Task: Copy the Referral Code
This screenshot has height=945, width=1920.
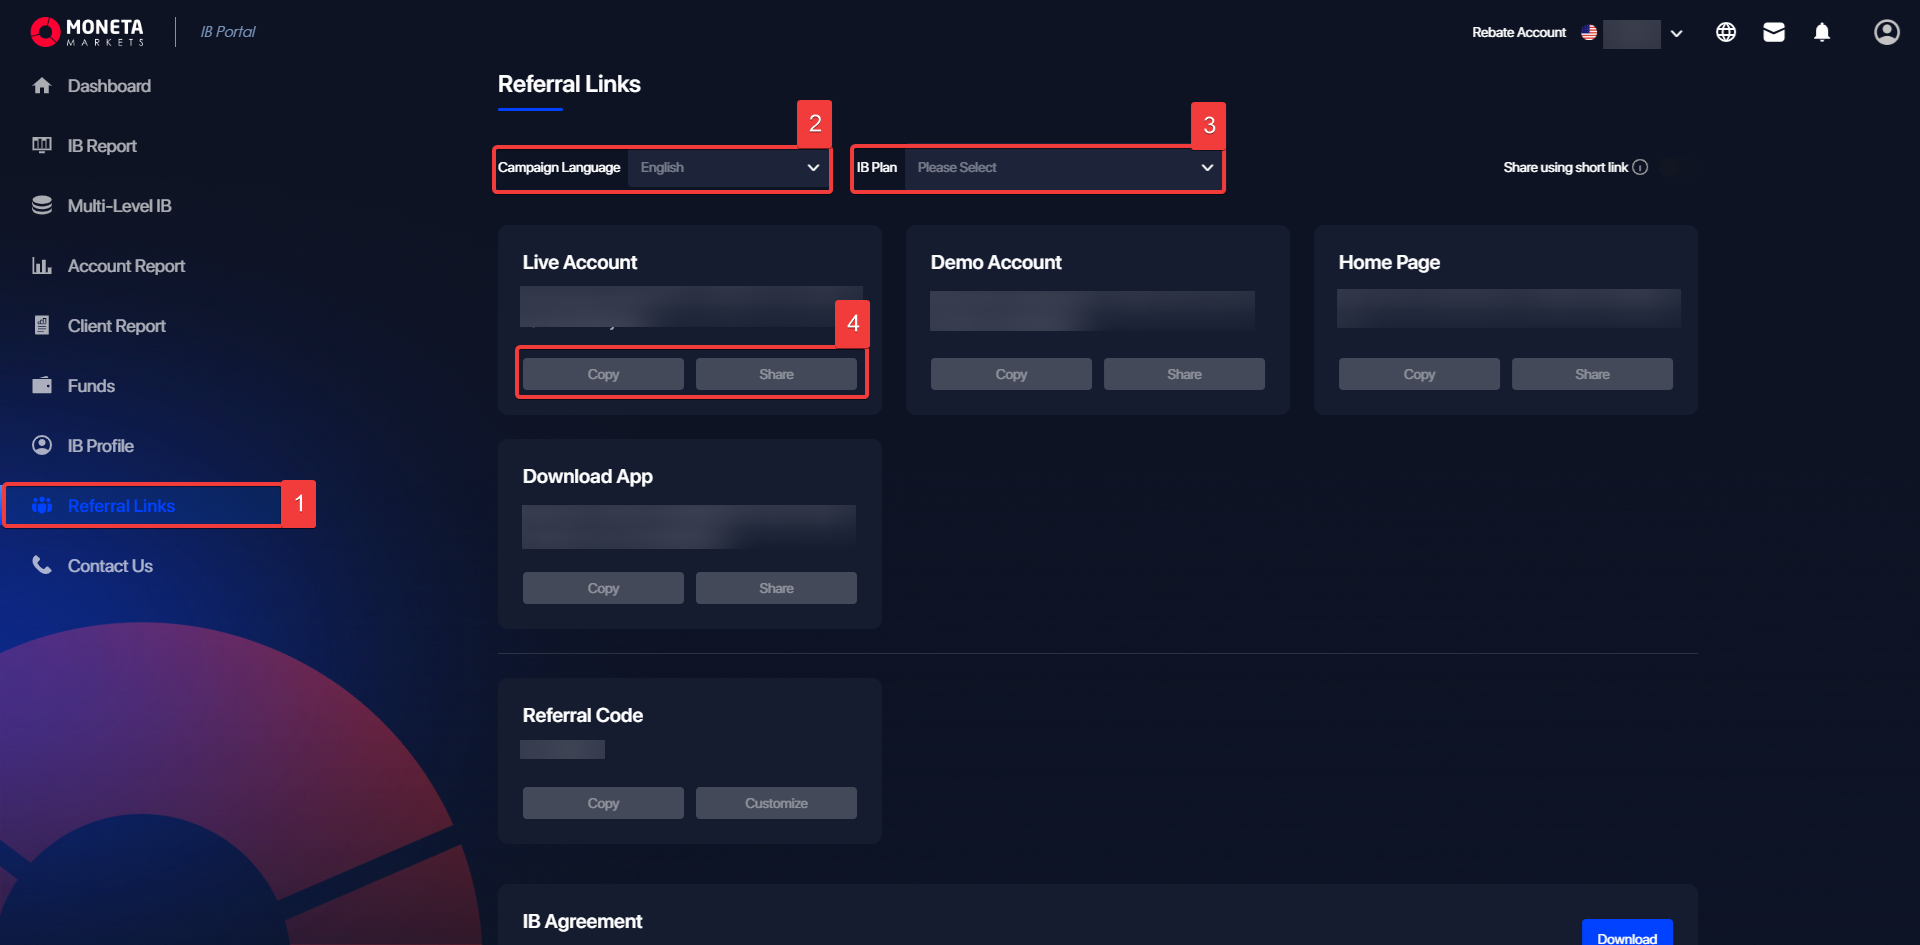Action: pyautogui.click(x=603, y=803)
